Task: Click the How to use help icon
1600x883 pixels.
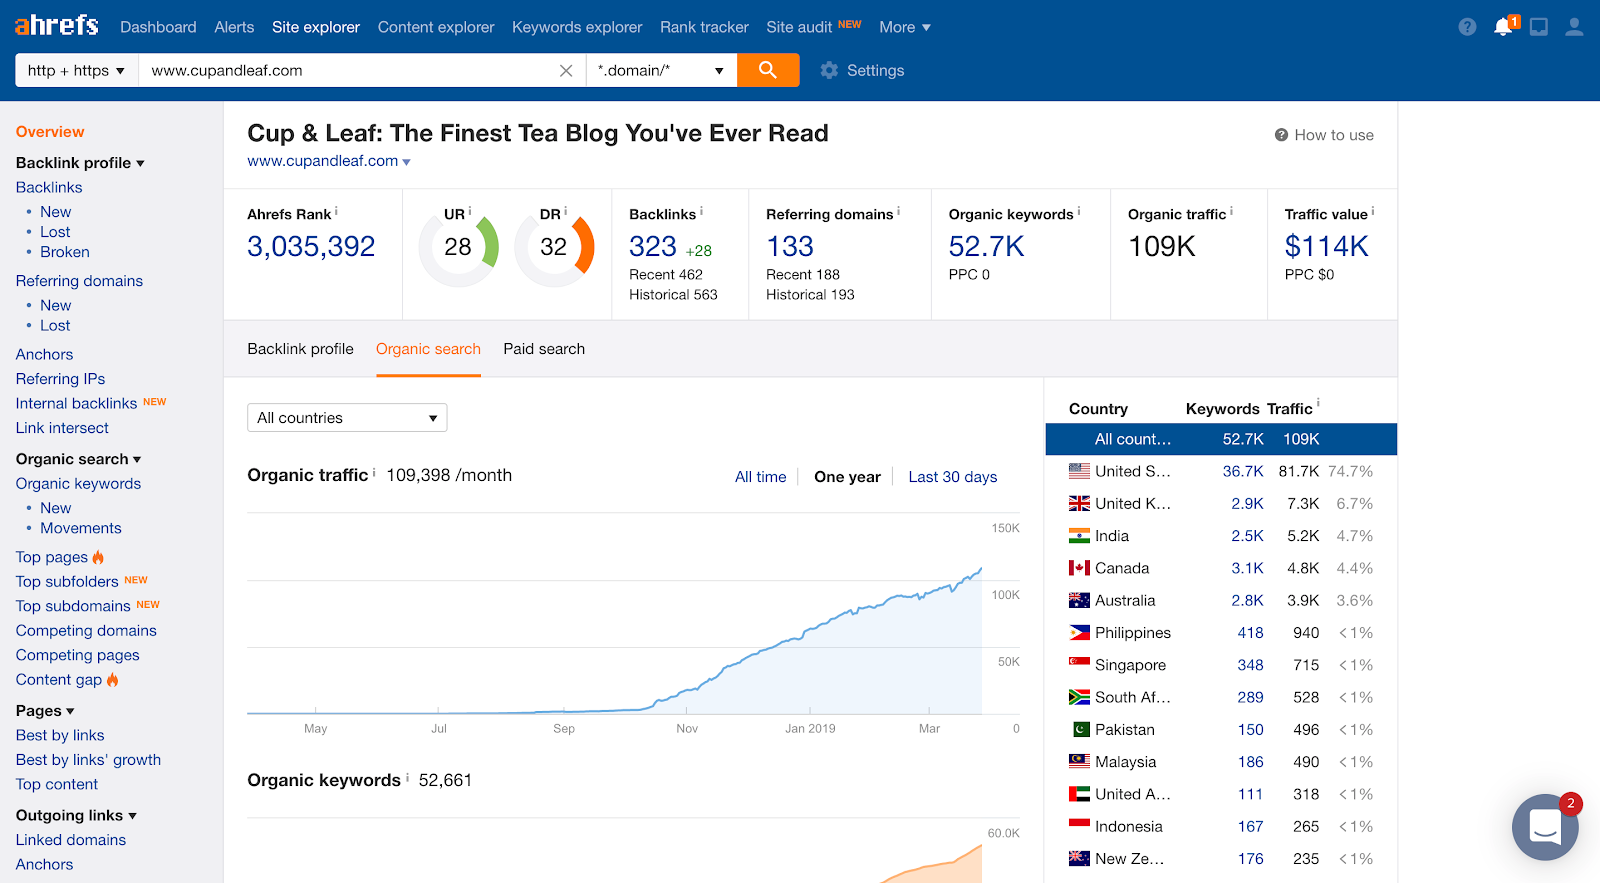Action: coord(1281,135)
